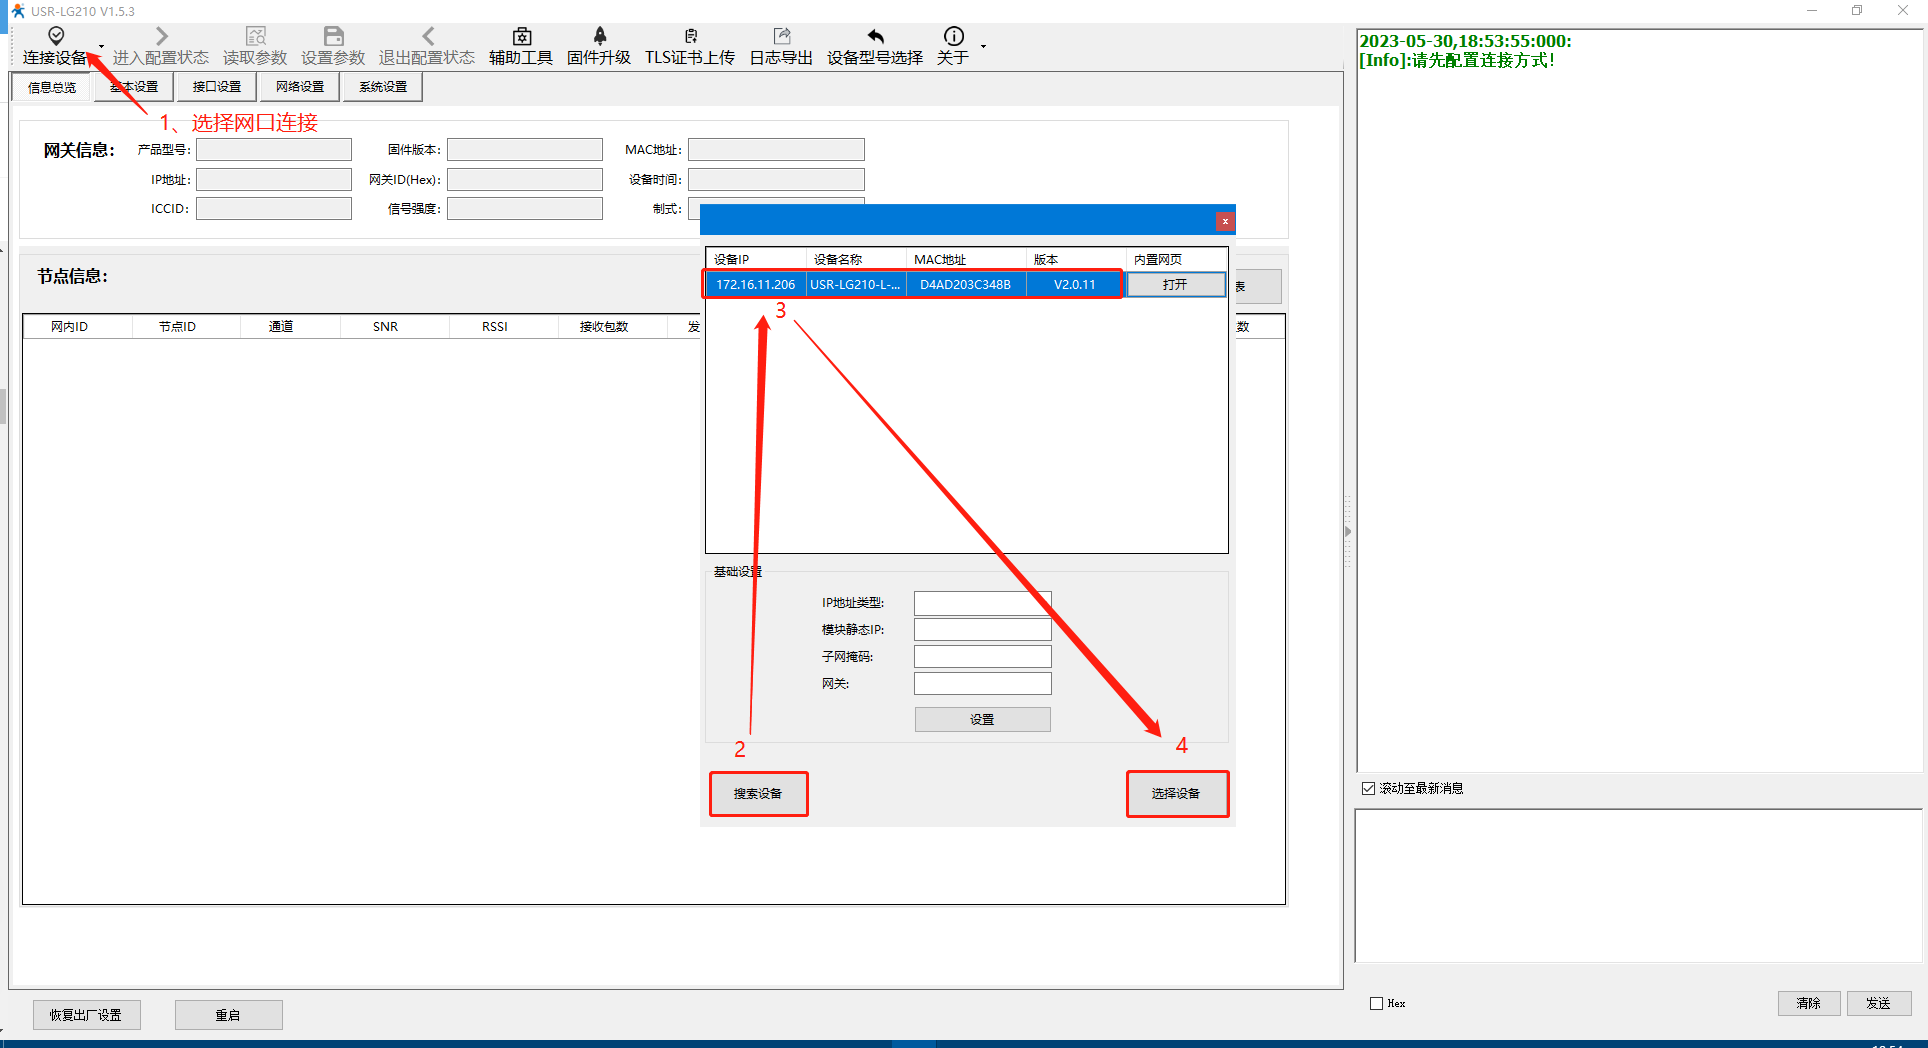Click the 退出配置状态 toolbar icon
The width and height of the screenshot is (1928, 1048).
pos(427,36)
